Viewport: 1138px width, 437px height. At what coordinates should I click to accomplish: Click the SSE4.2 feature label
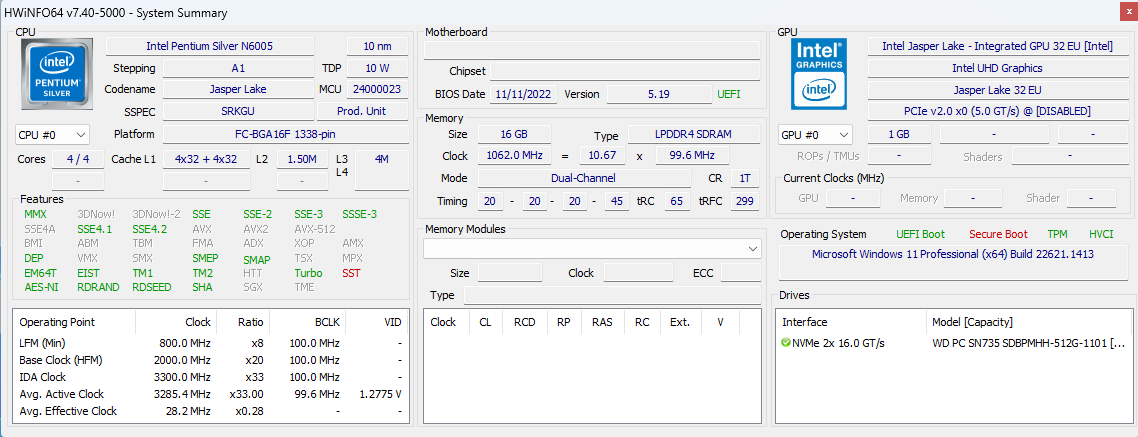[150, 229]
